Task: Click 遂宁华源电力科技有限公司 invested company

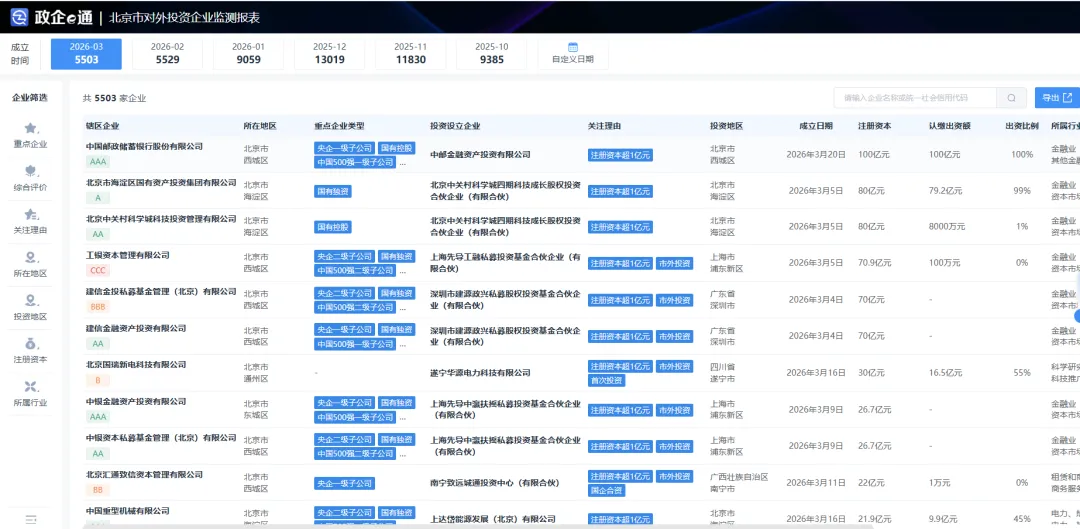Action: point(480,373)
